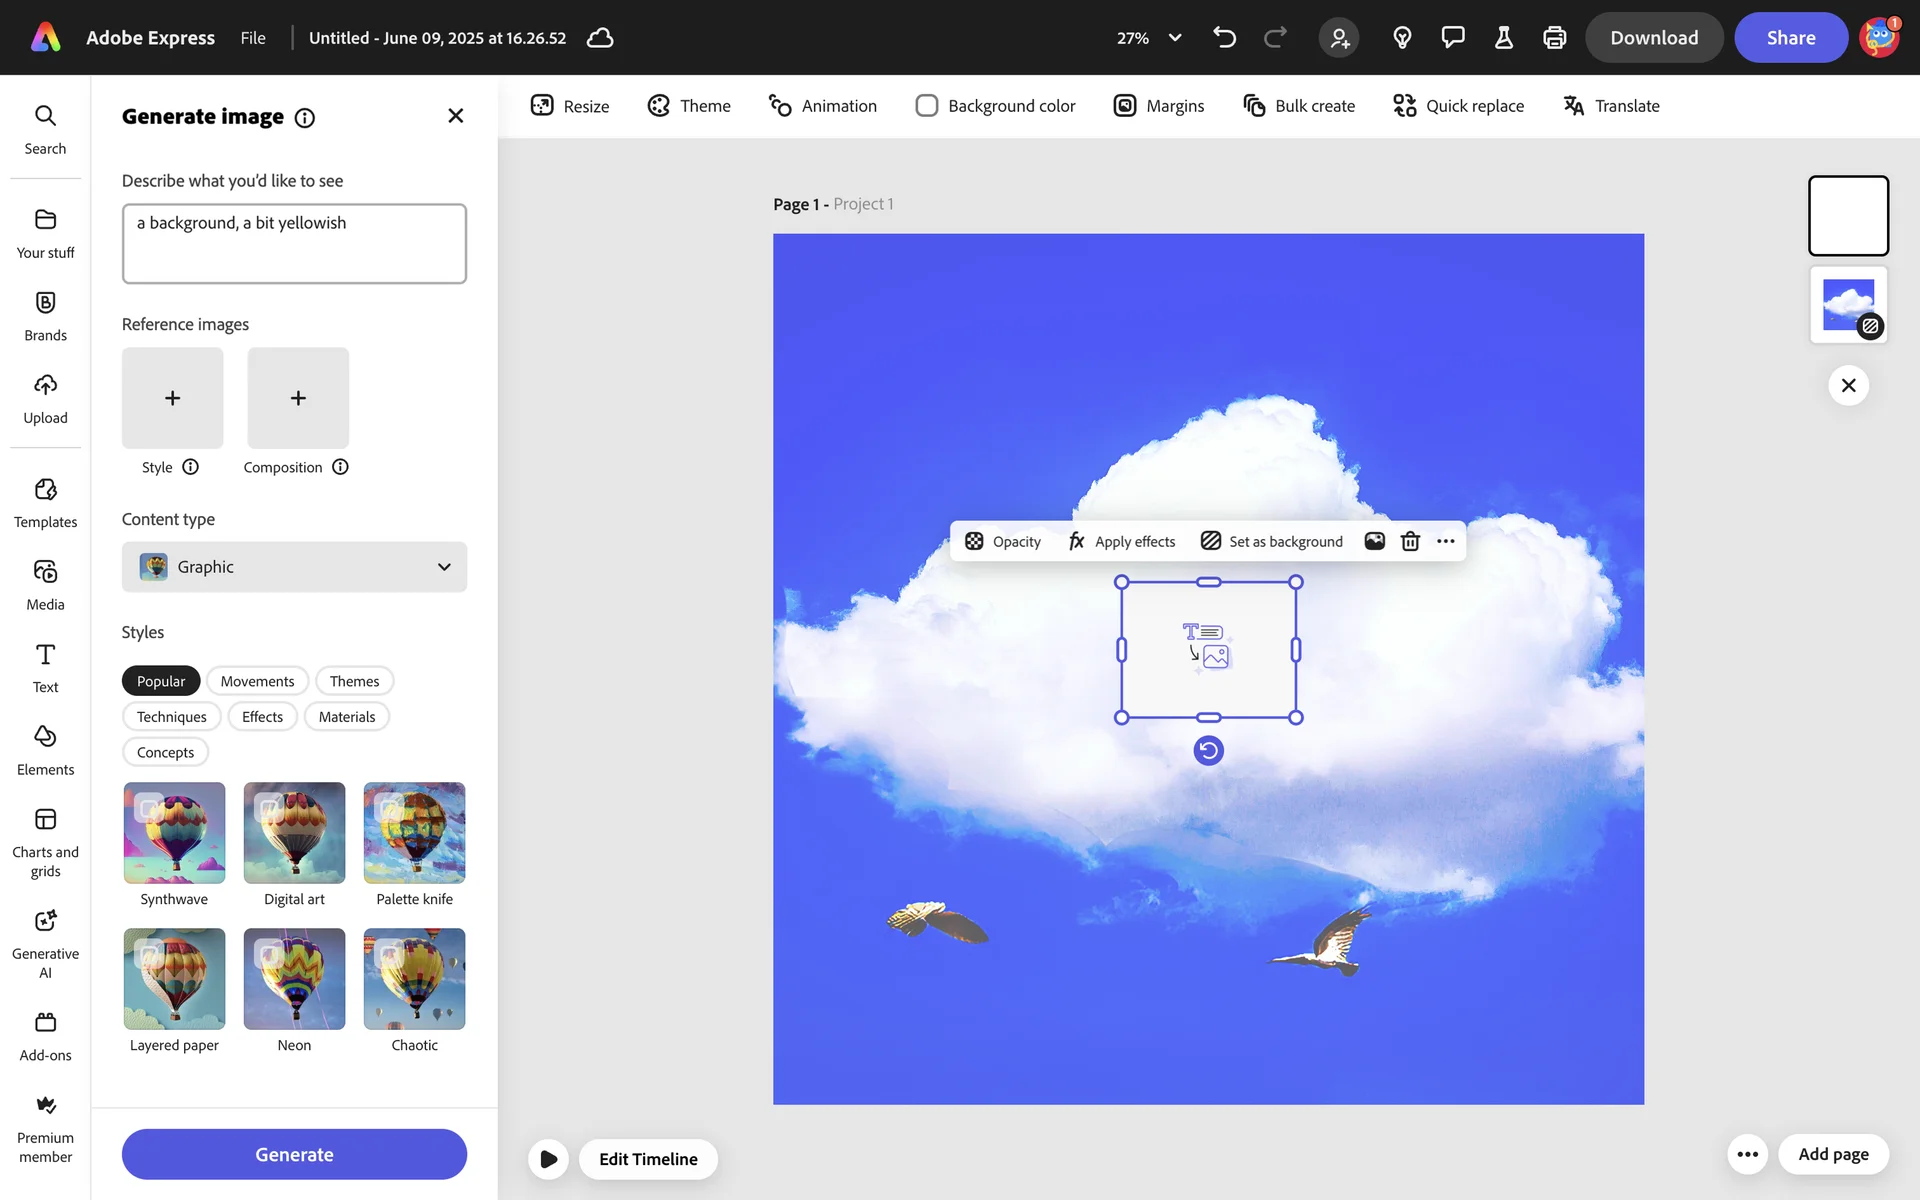Click the comments speech bubble icon

(1452, 38)
